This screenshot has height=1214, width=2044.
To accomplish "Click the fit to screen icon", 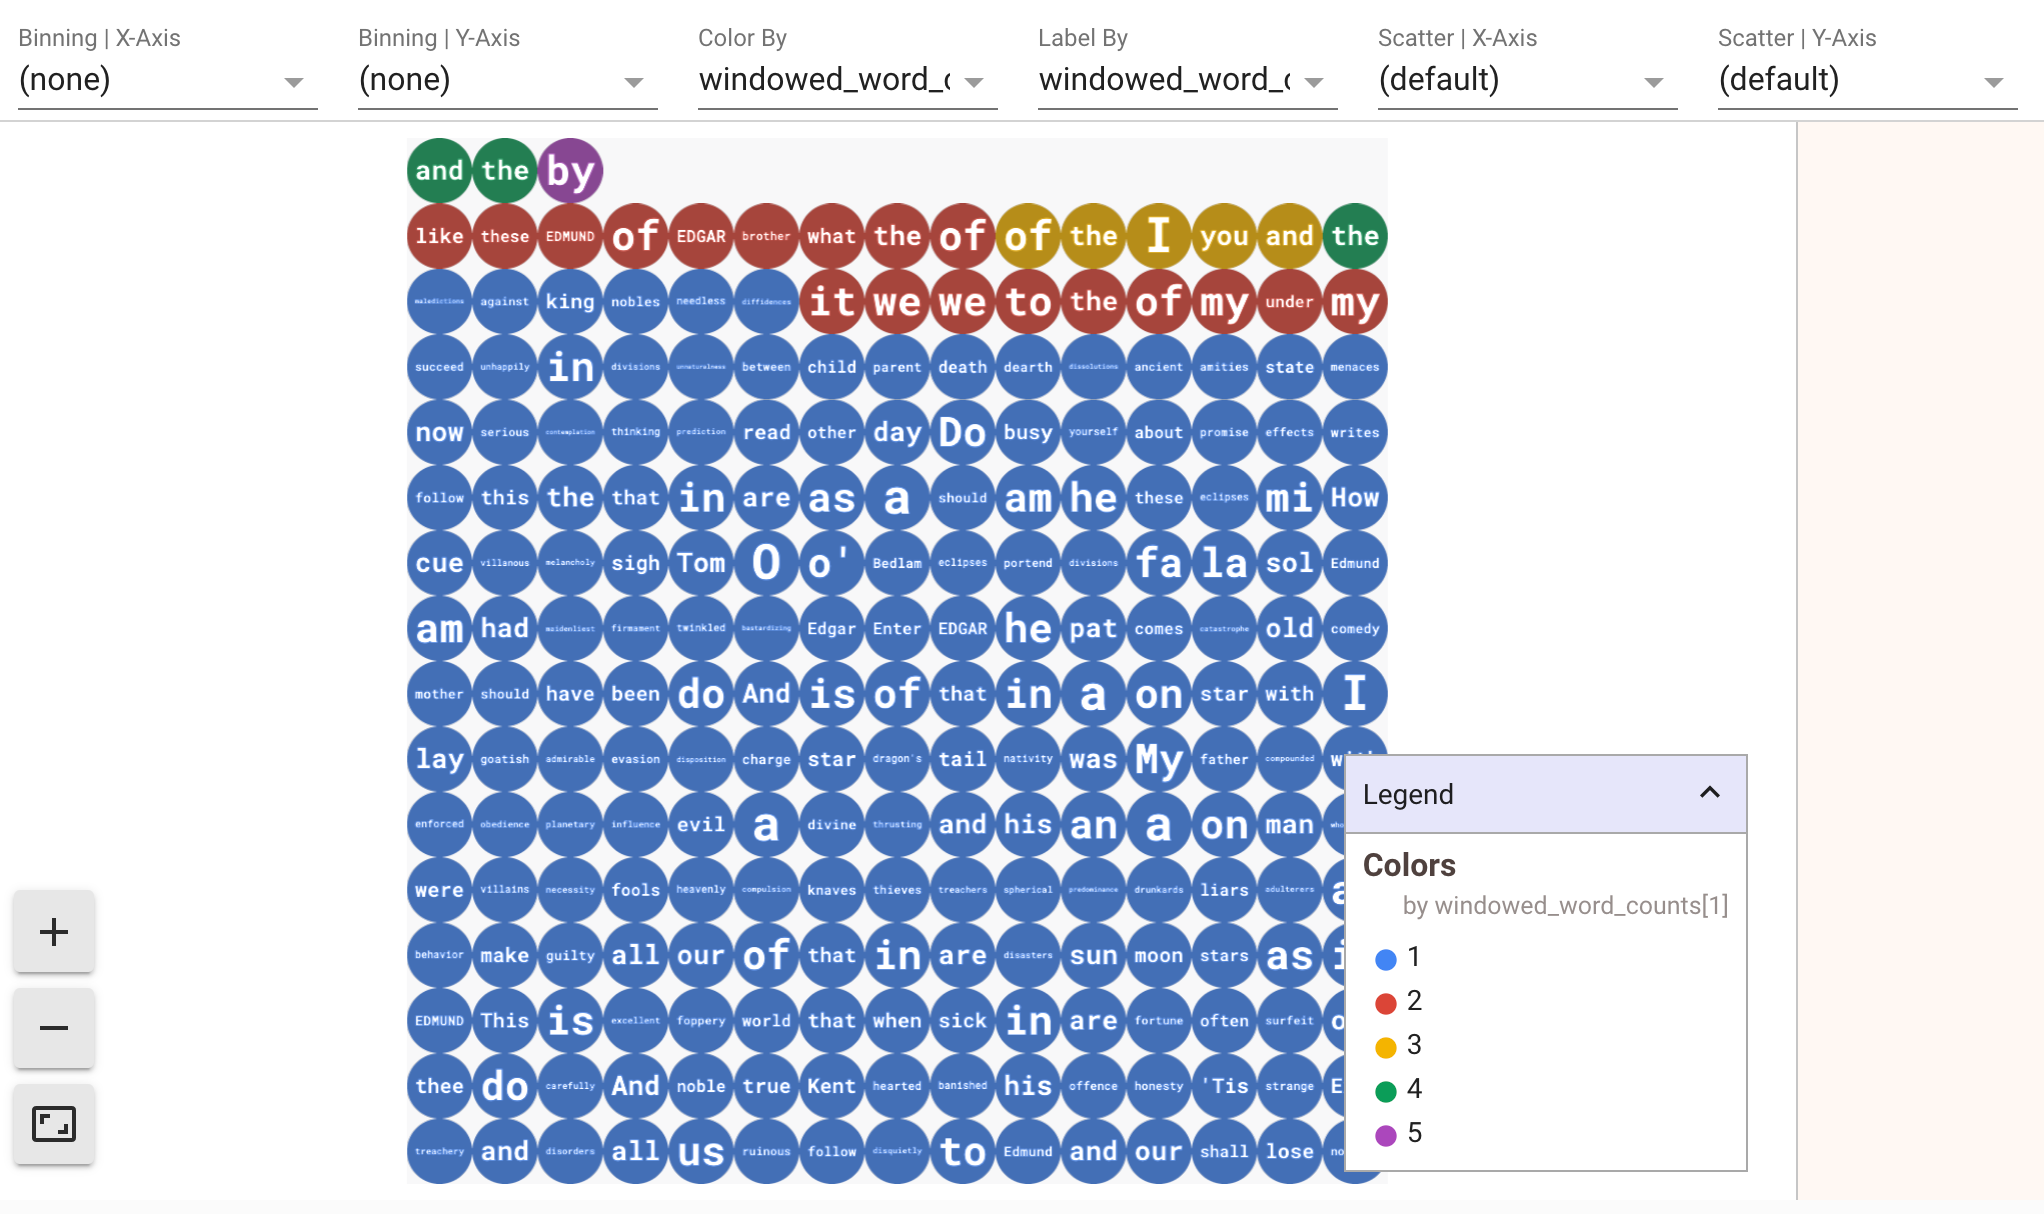I will tap(53, 1124).
